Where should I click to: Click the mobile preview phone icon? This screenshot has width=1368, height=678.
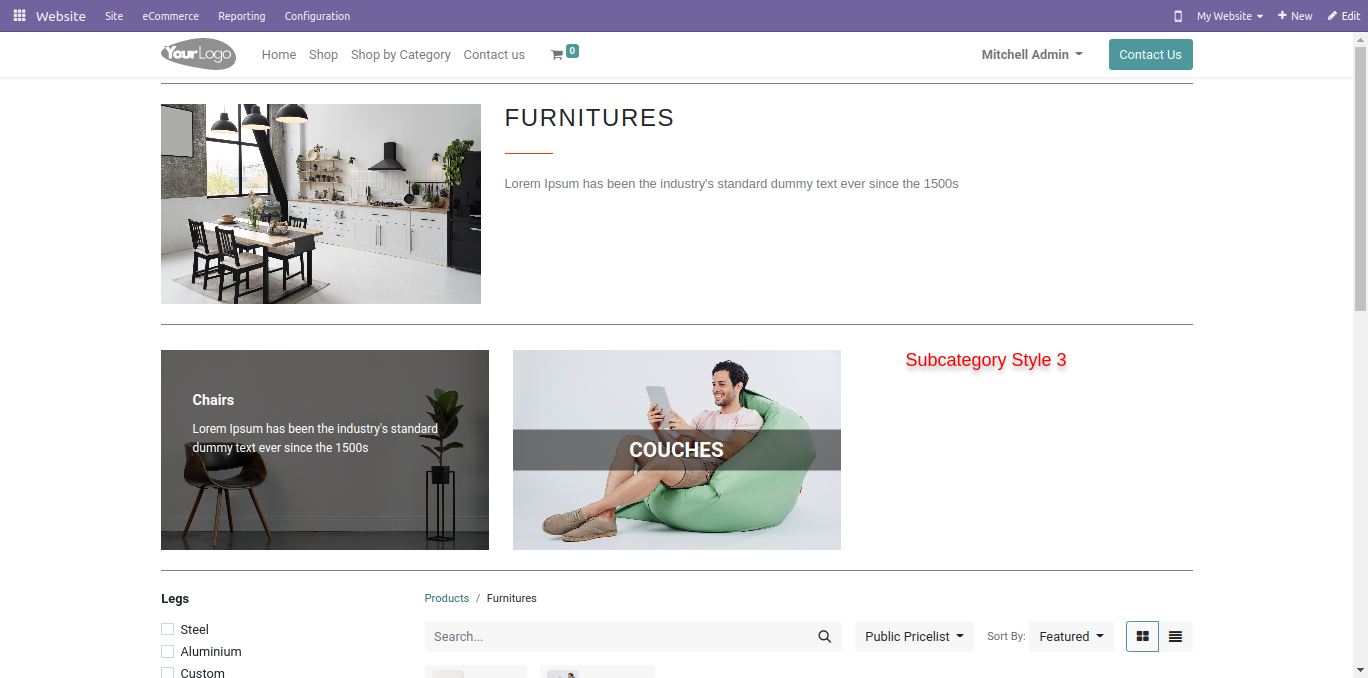click(1178, 16)
